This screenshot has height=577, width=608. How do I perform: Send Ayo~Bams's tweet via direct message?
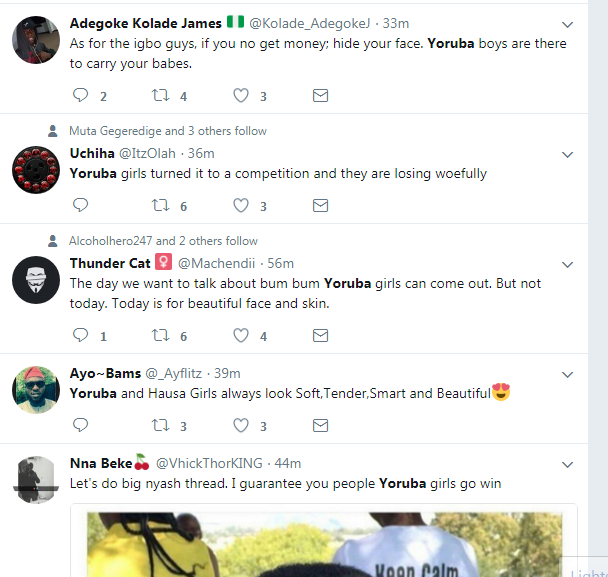[x=320, y=425]
